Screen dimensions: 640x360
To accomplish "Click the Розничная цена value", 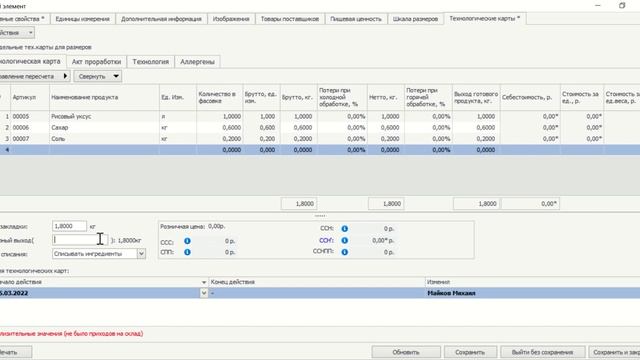I will pos(216,226).
